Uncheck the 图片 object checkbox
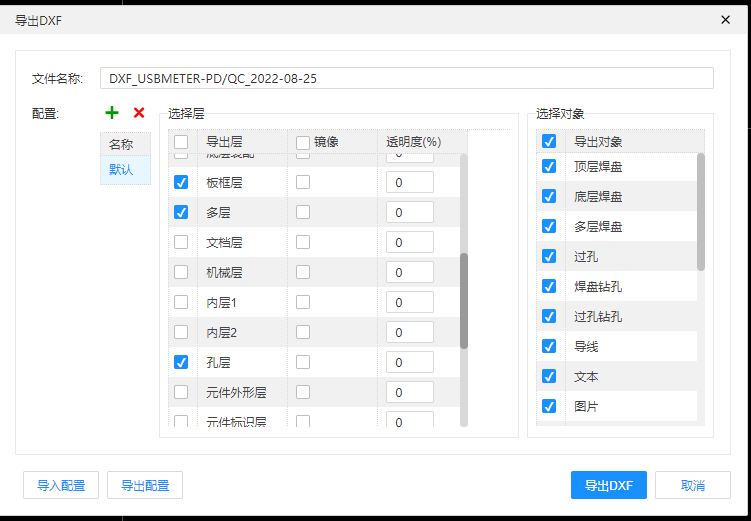The width and height of the screenshot is (751, 521). [x=549, y=406]
